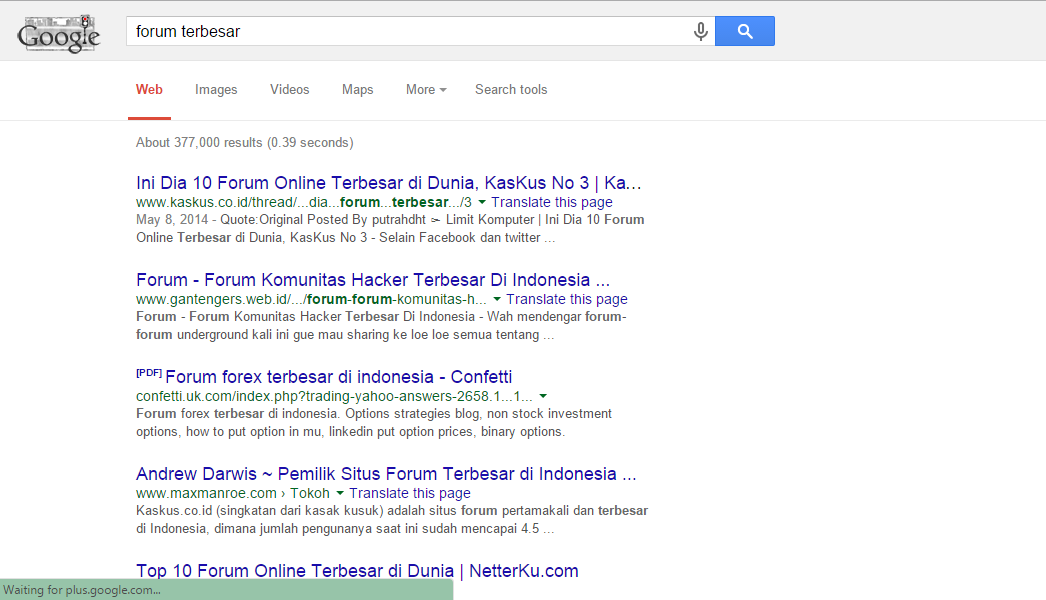Click the blue magnifier search button
The image size is (1046, 600).
click(x=744, y=31)
